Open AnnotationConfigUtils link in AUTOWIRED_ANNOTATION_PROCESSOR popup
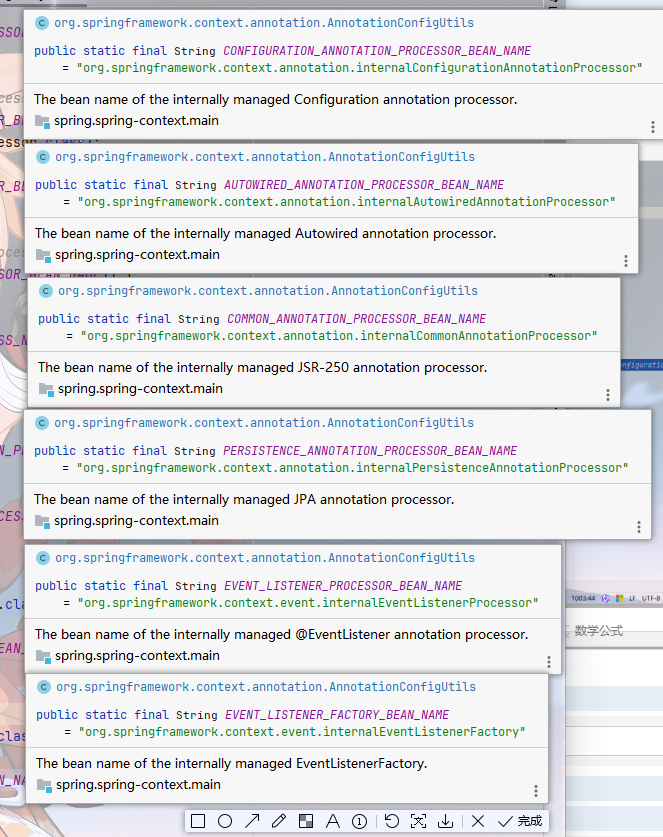This screenshot has width=663, height=837. click(x=265, y=157)
